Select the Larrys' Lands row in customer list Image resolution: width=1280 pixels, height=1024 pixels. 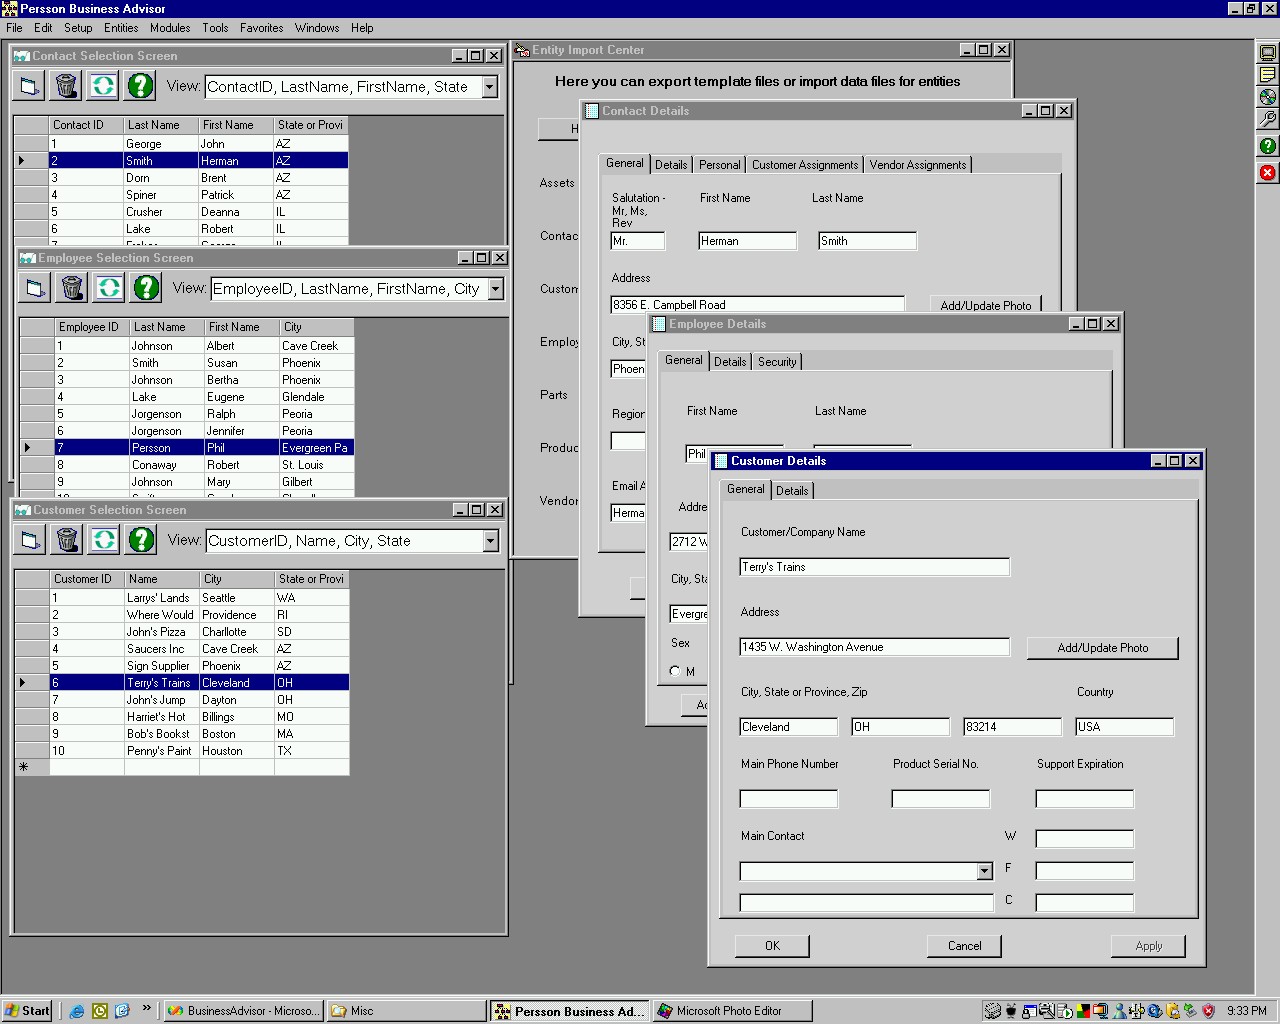tap(158, 598)
